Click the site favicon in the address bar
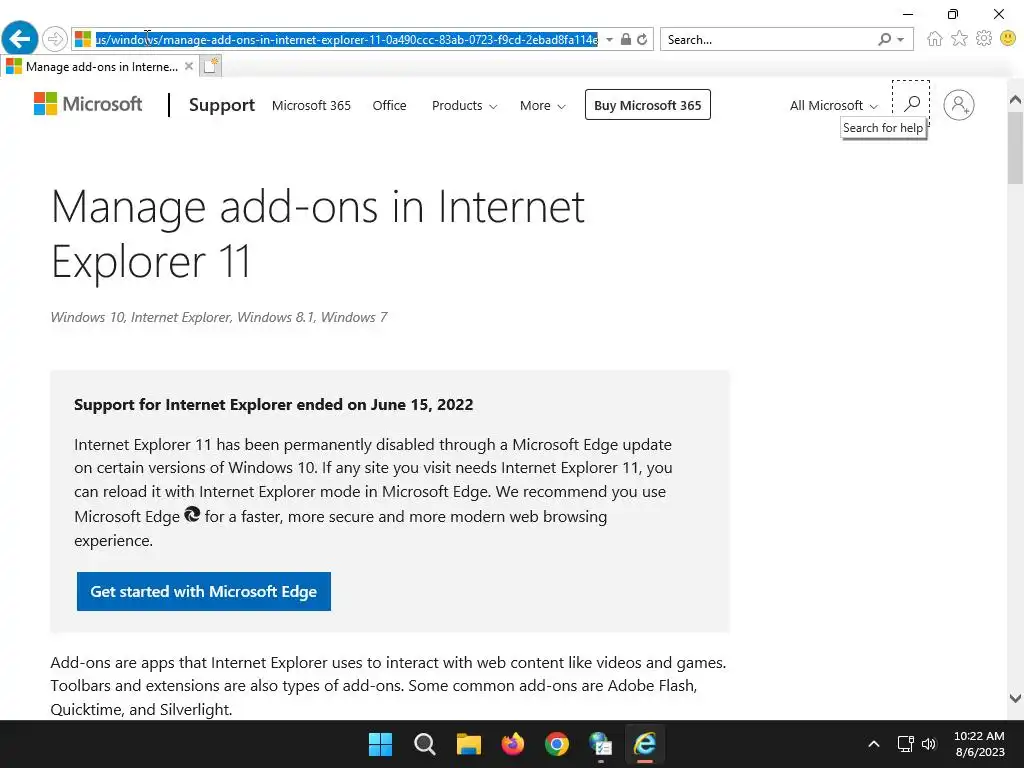The height and width of the screenshot is (768, 1024). click(x=83, y=39)
